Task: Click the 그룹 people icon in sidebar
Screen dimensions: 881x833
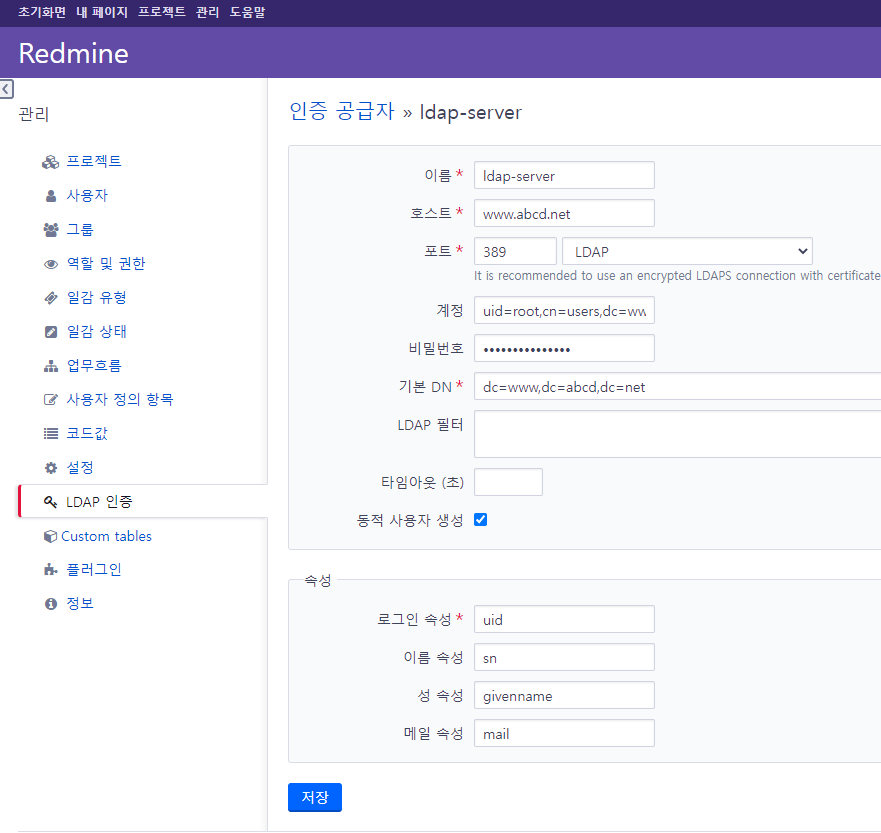Action: [51, 230]
